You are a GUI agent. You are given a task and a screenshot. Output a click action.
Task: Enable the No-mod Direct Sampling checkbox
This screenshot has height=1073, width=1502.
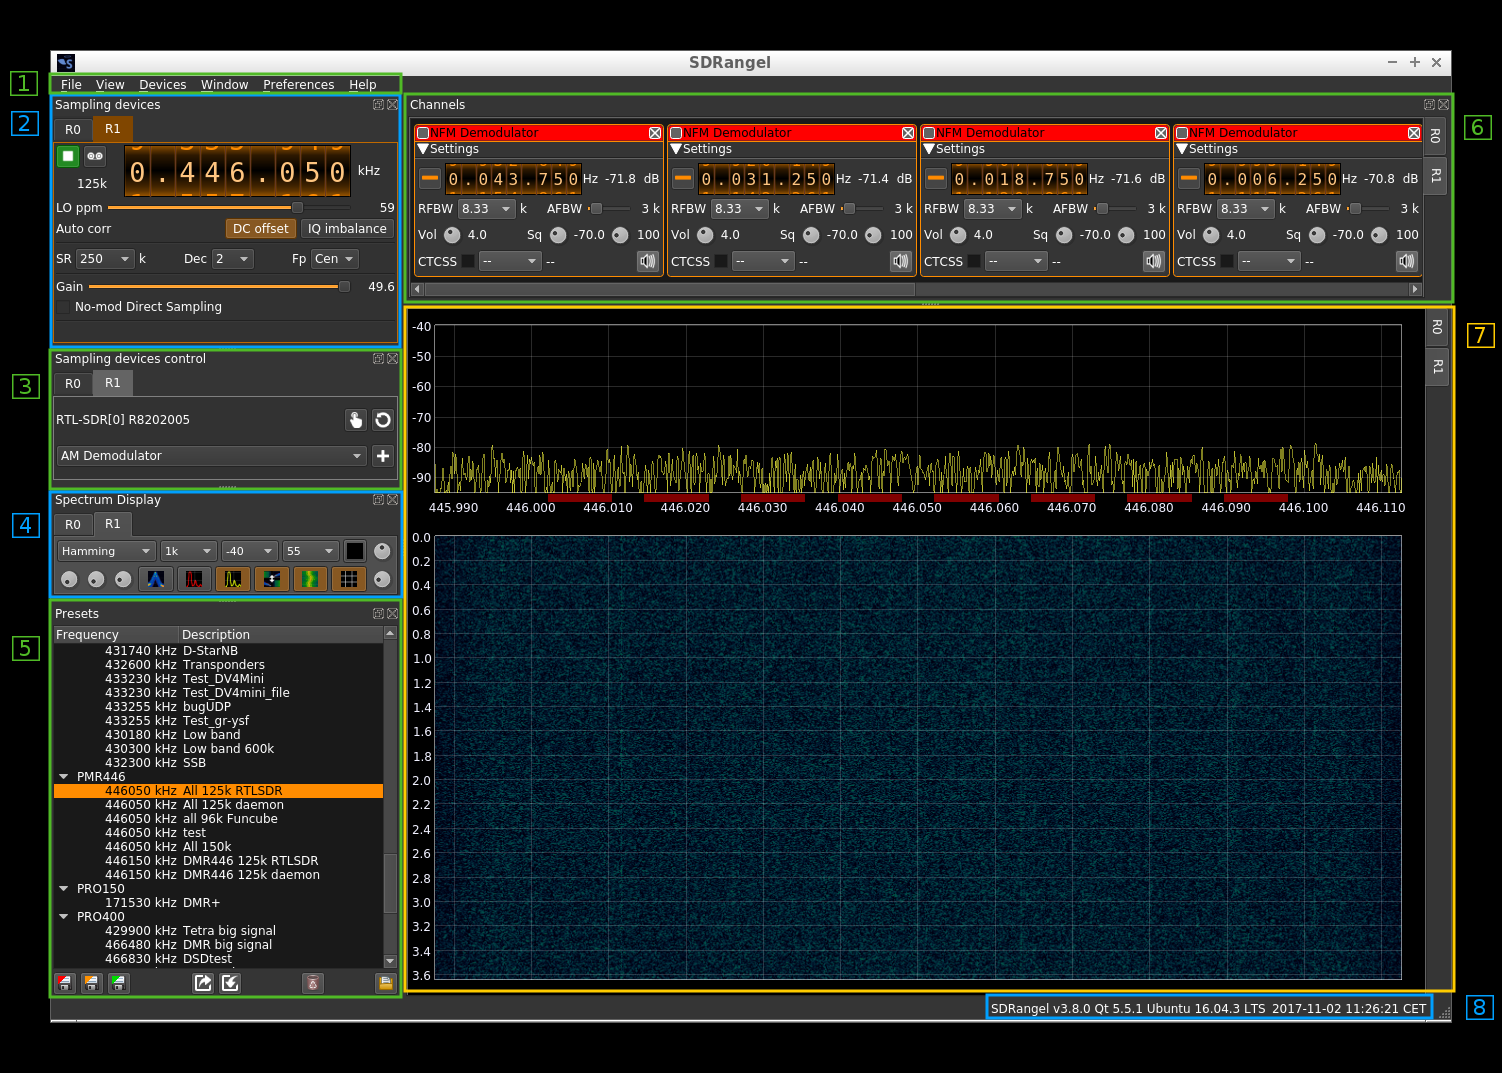coord(64,307)
